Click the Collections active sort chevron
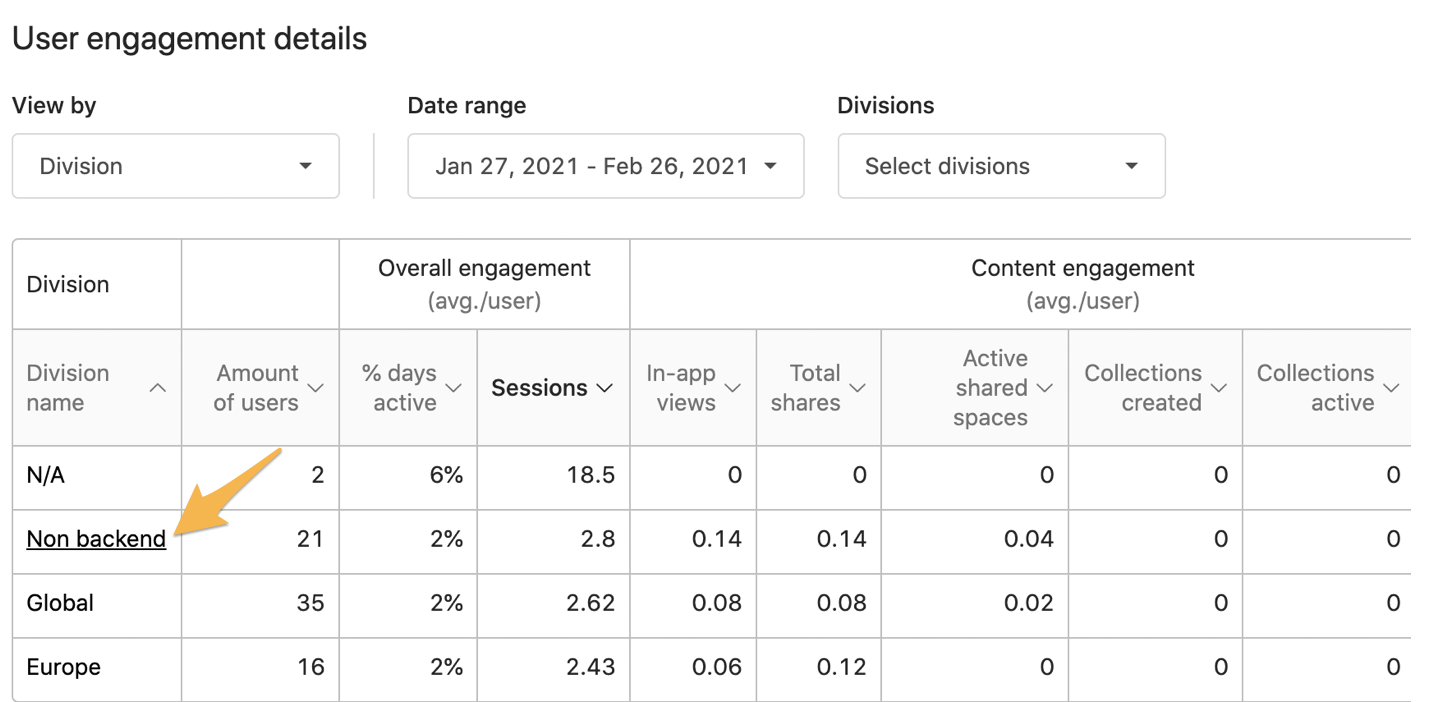Screen dimensions: 1452x702 click(1391, 388)
